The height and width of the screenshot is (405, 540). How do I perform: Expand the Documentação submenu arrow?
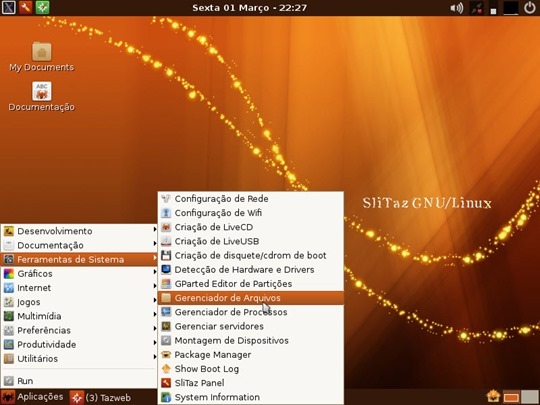[155, 243]
